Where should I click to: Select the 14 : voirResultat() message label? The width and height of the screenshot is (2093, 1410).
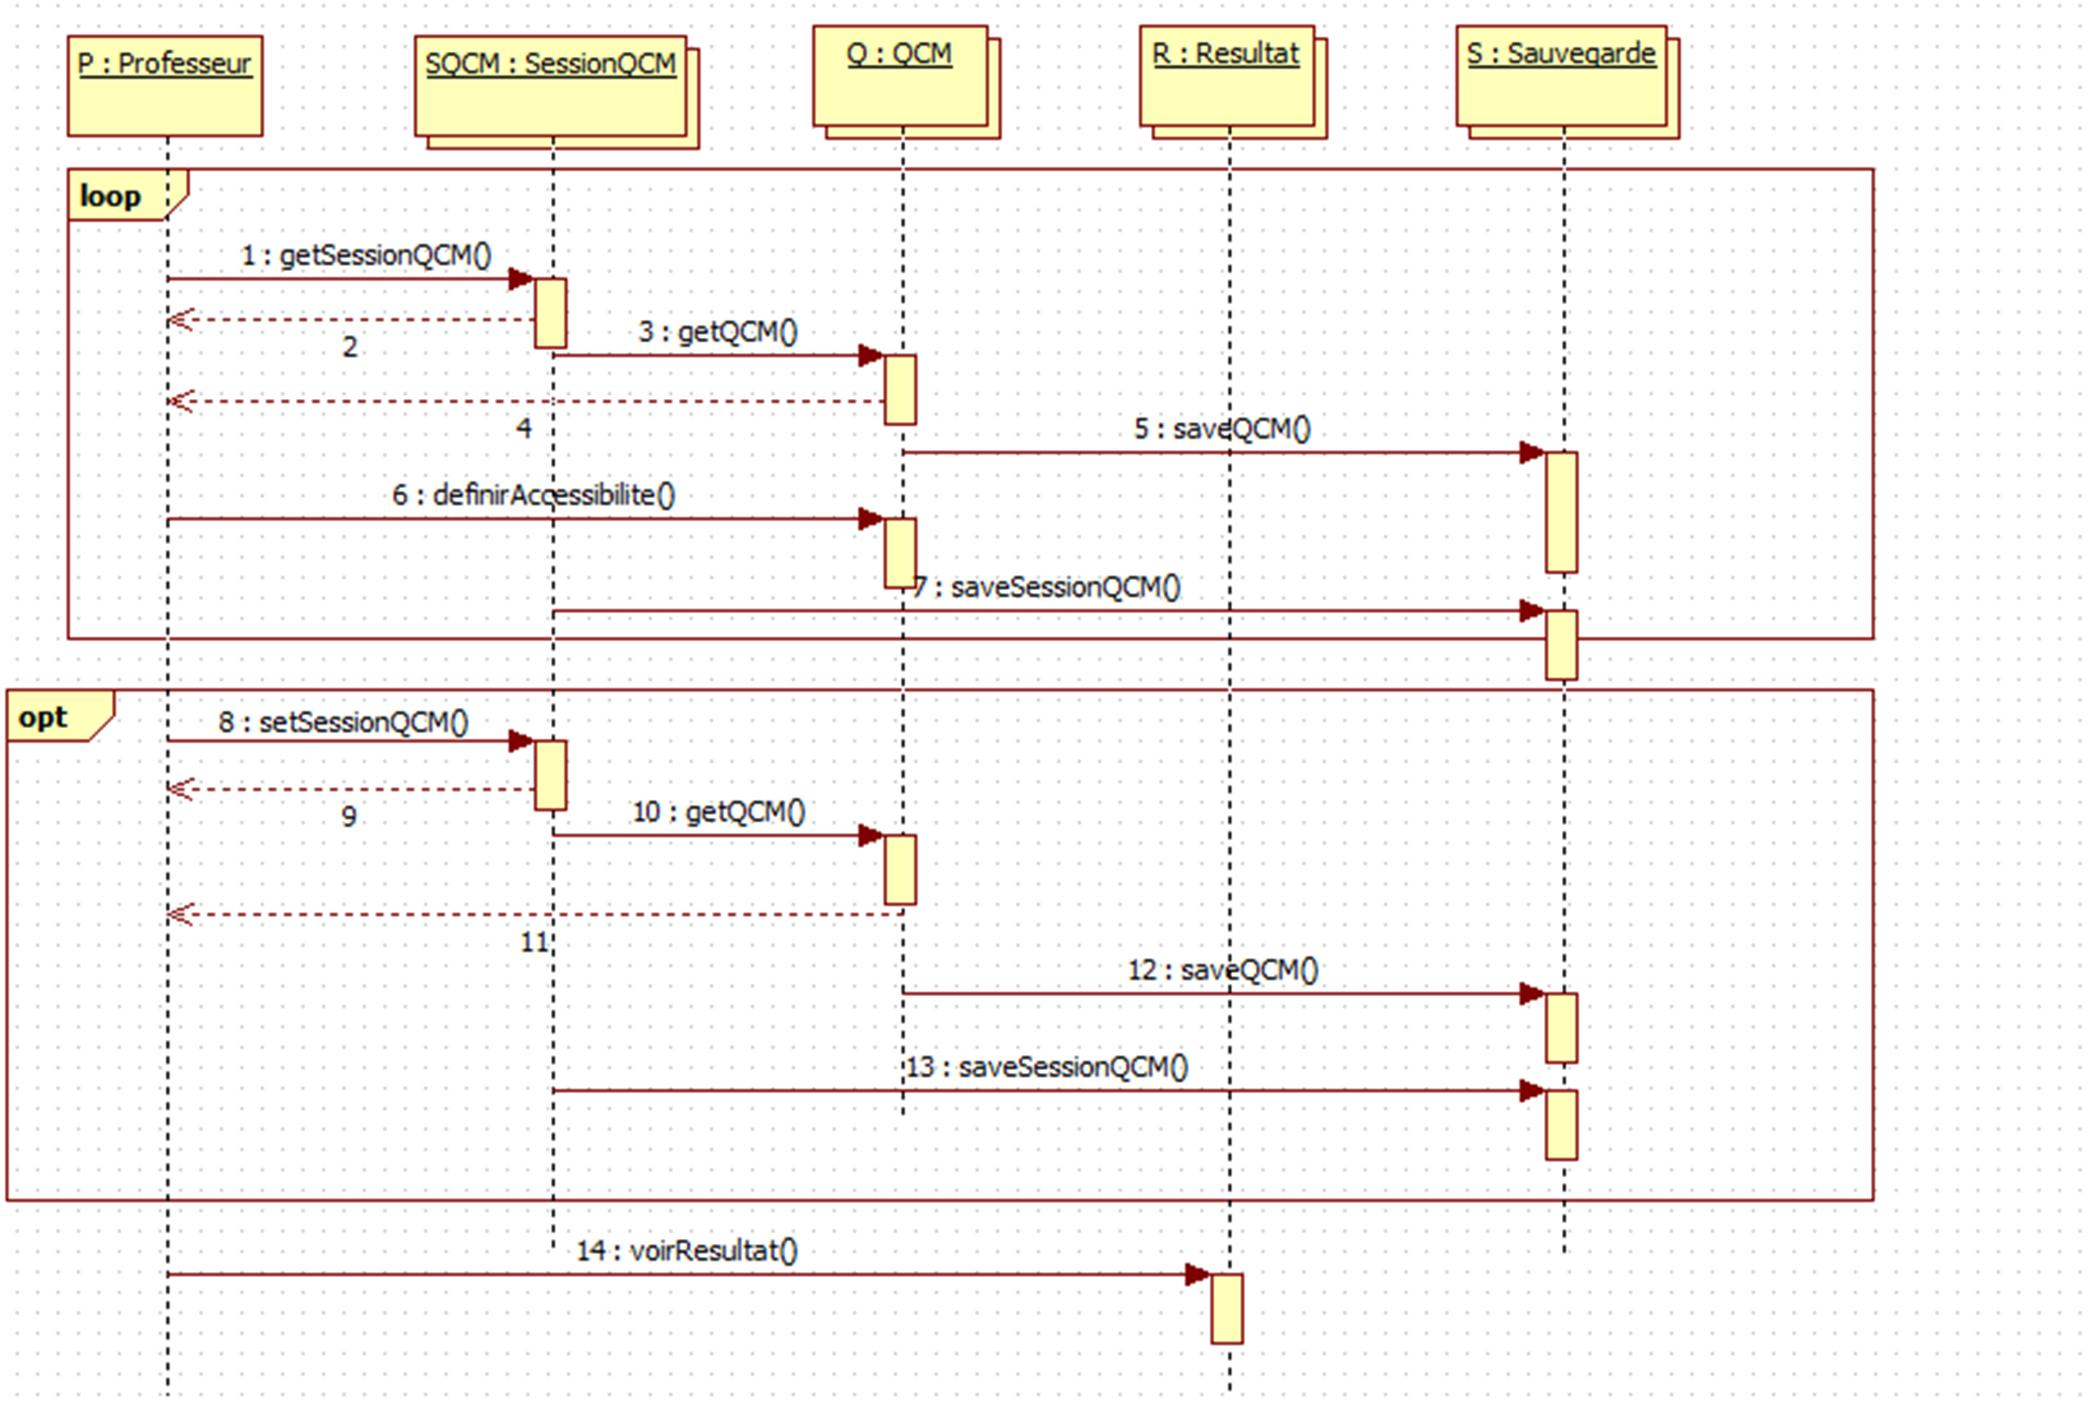(687, 1251)
